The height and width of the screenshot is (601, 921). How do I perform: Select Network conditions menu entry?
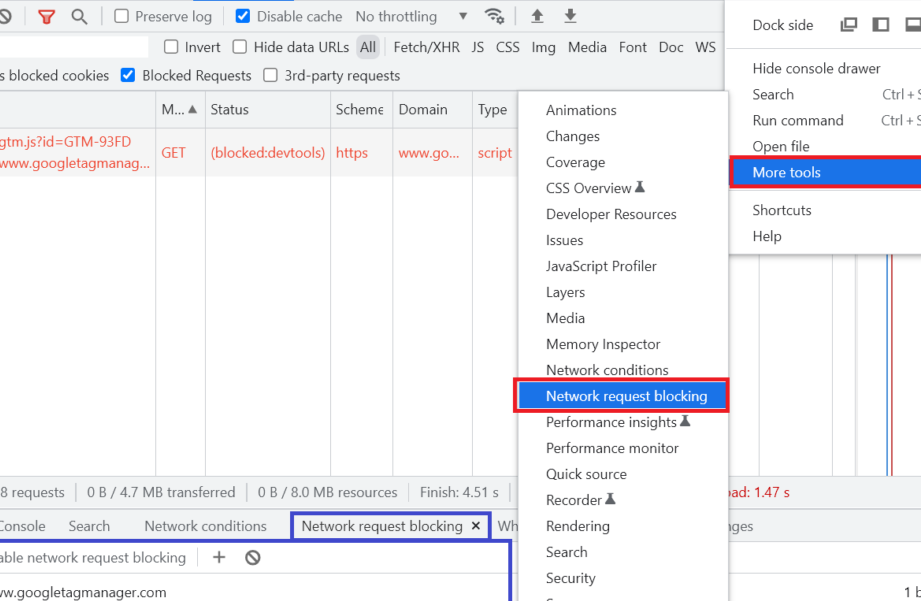point(623,370)
